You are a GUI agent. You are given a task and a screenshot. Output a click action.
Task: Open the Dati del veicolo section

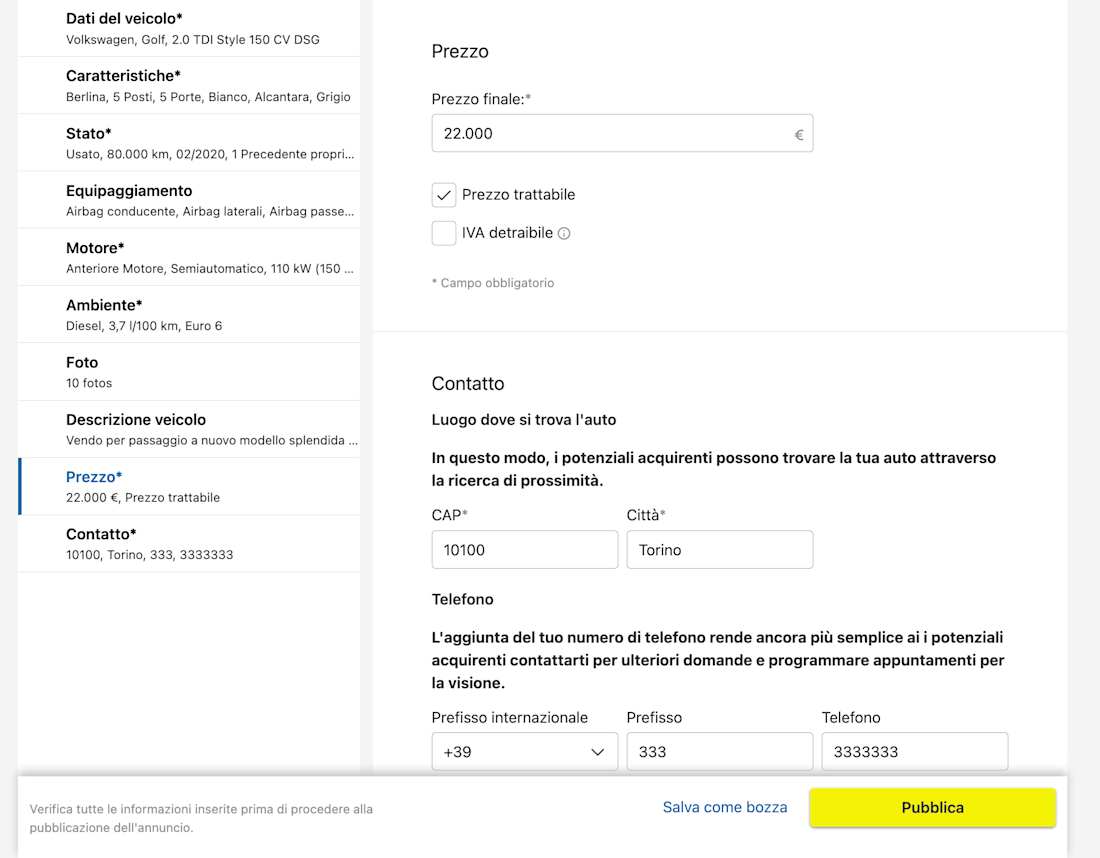pos(189,28)
